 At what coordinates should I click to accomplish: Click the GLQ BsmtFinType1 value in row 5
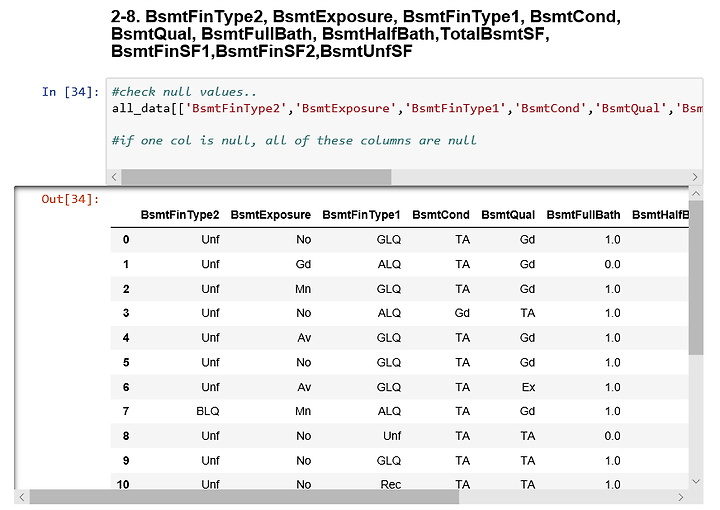coord(389,363)
